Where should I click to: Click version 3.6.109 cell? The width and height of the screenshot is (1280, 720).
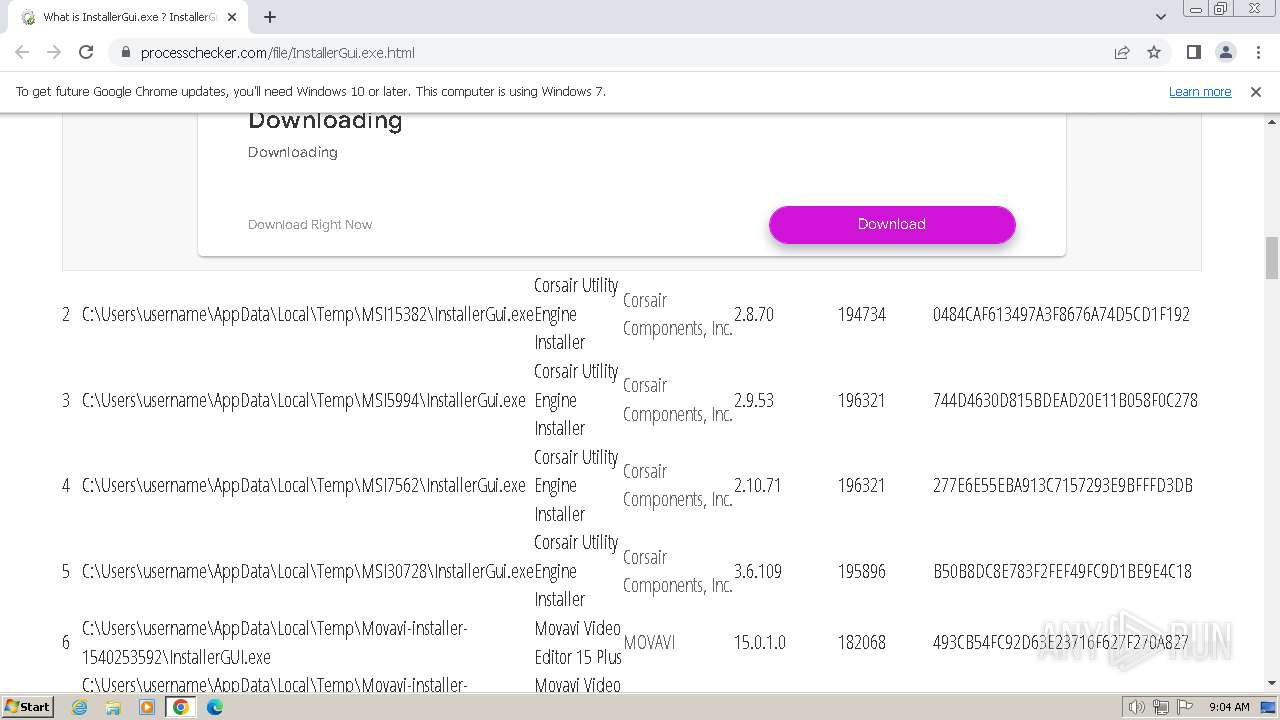[x=758, y=571]
